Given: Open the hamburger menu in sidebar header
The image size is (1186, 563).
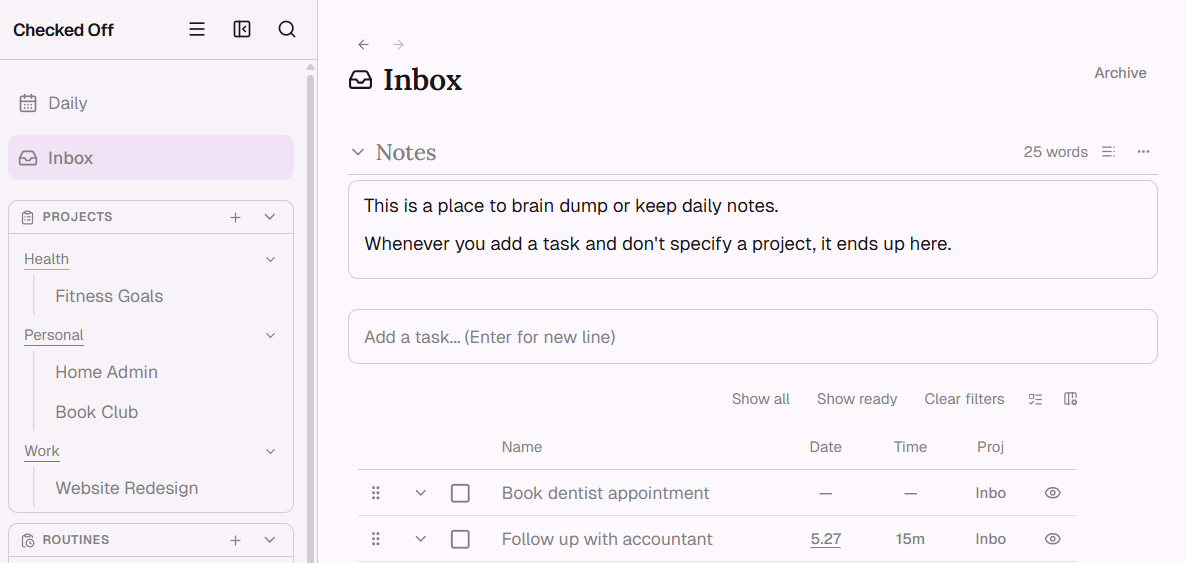Looking at the screenshot, I should coord(197,30).
